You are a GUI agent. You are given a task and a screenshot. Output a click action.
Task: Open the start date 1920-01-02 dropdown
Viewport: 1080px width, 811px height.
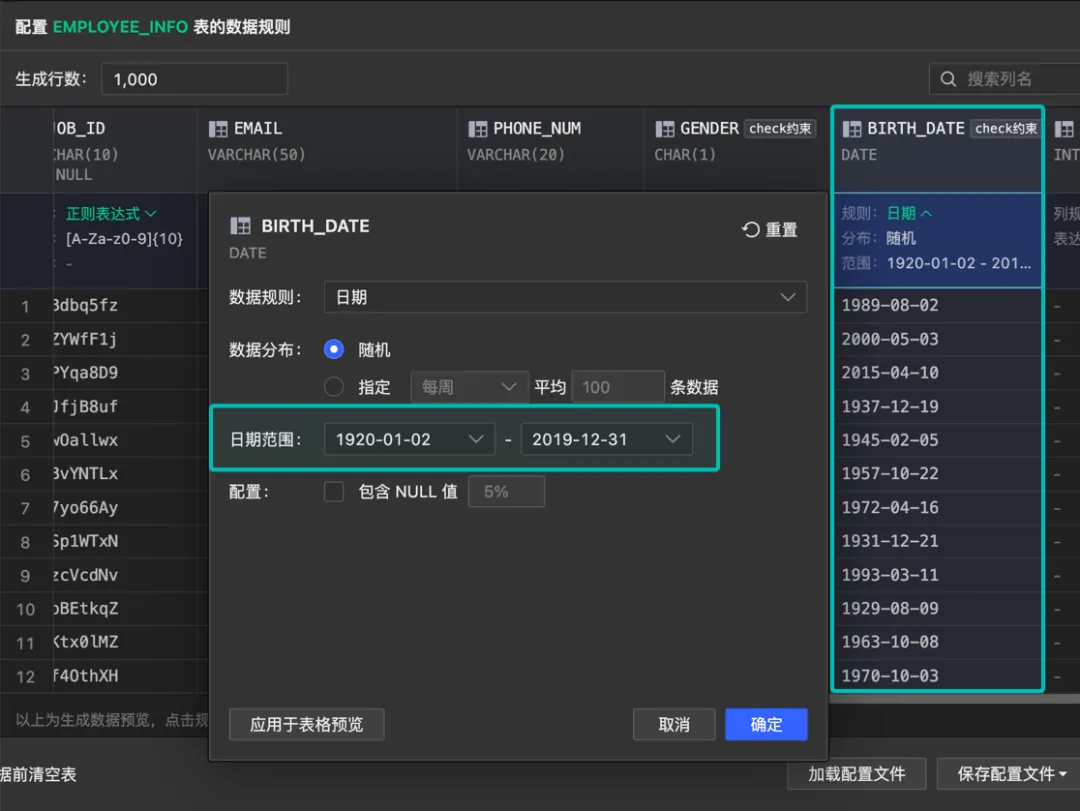(x=409, y=440)
